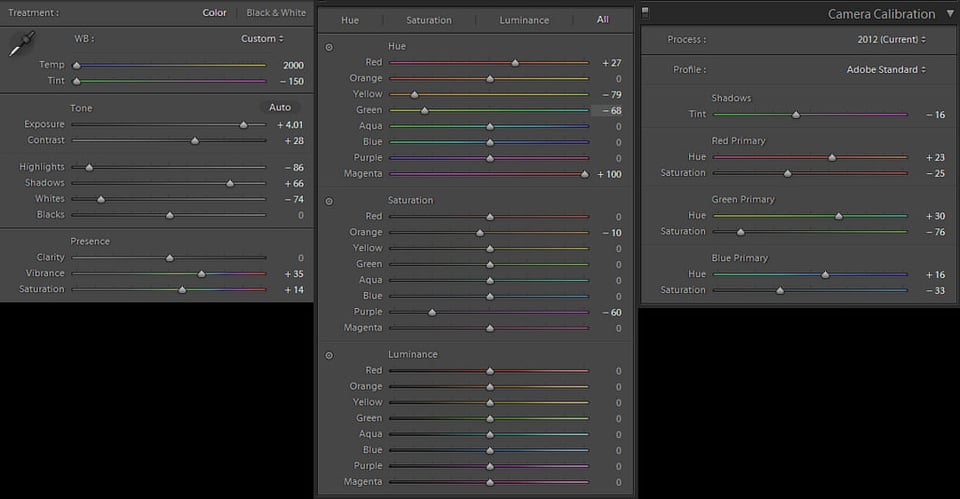Activate Luminance targeted adjustment tool
960x499 pixels.
[x=329, y=356]
